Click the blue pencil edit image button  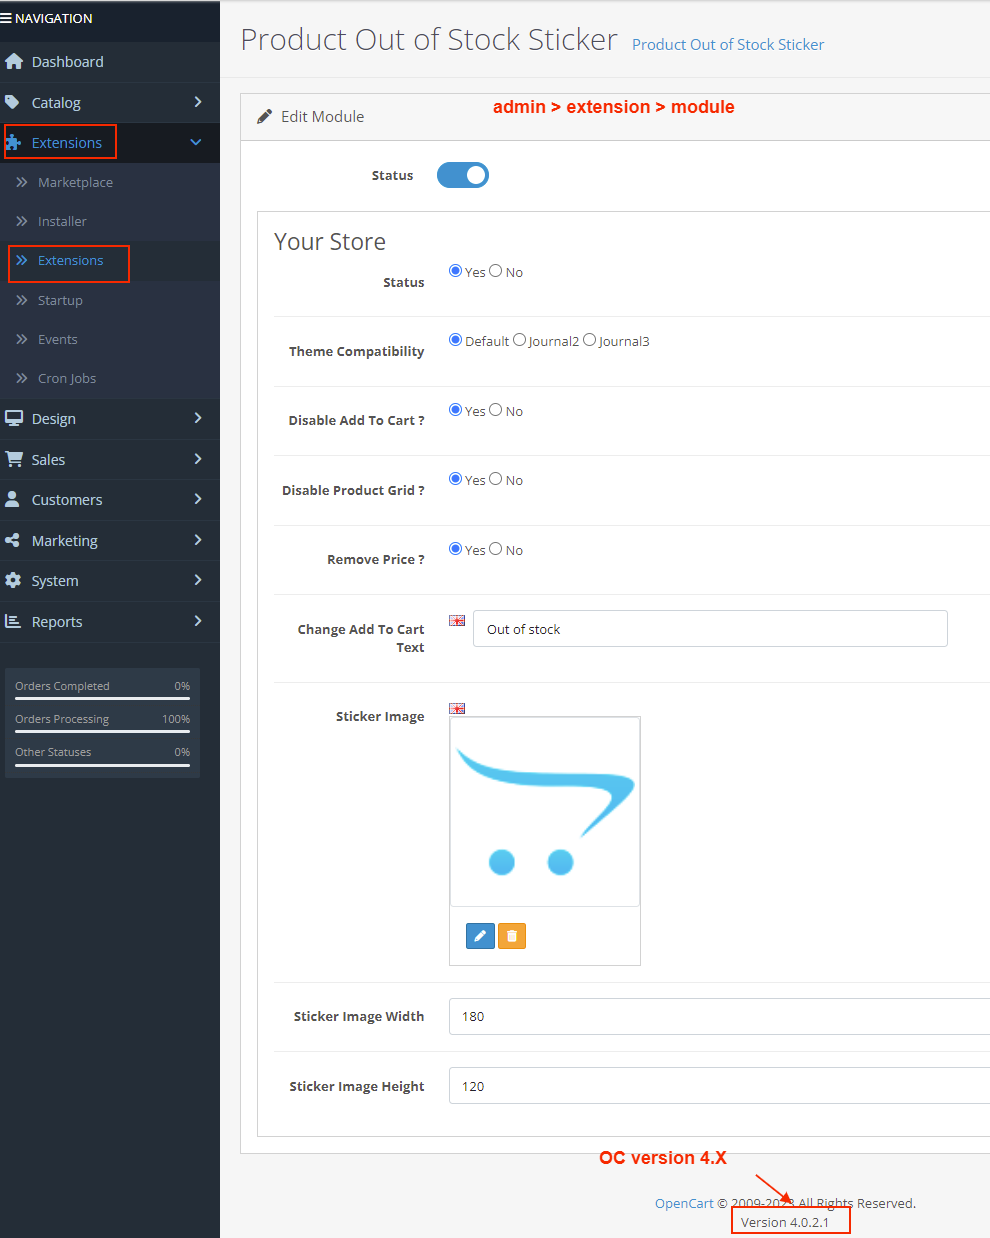click(480, 936)
